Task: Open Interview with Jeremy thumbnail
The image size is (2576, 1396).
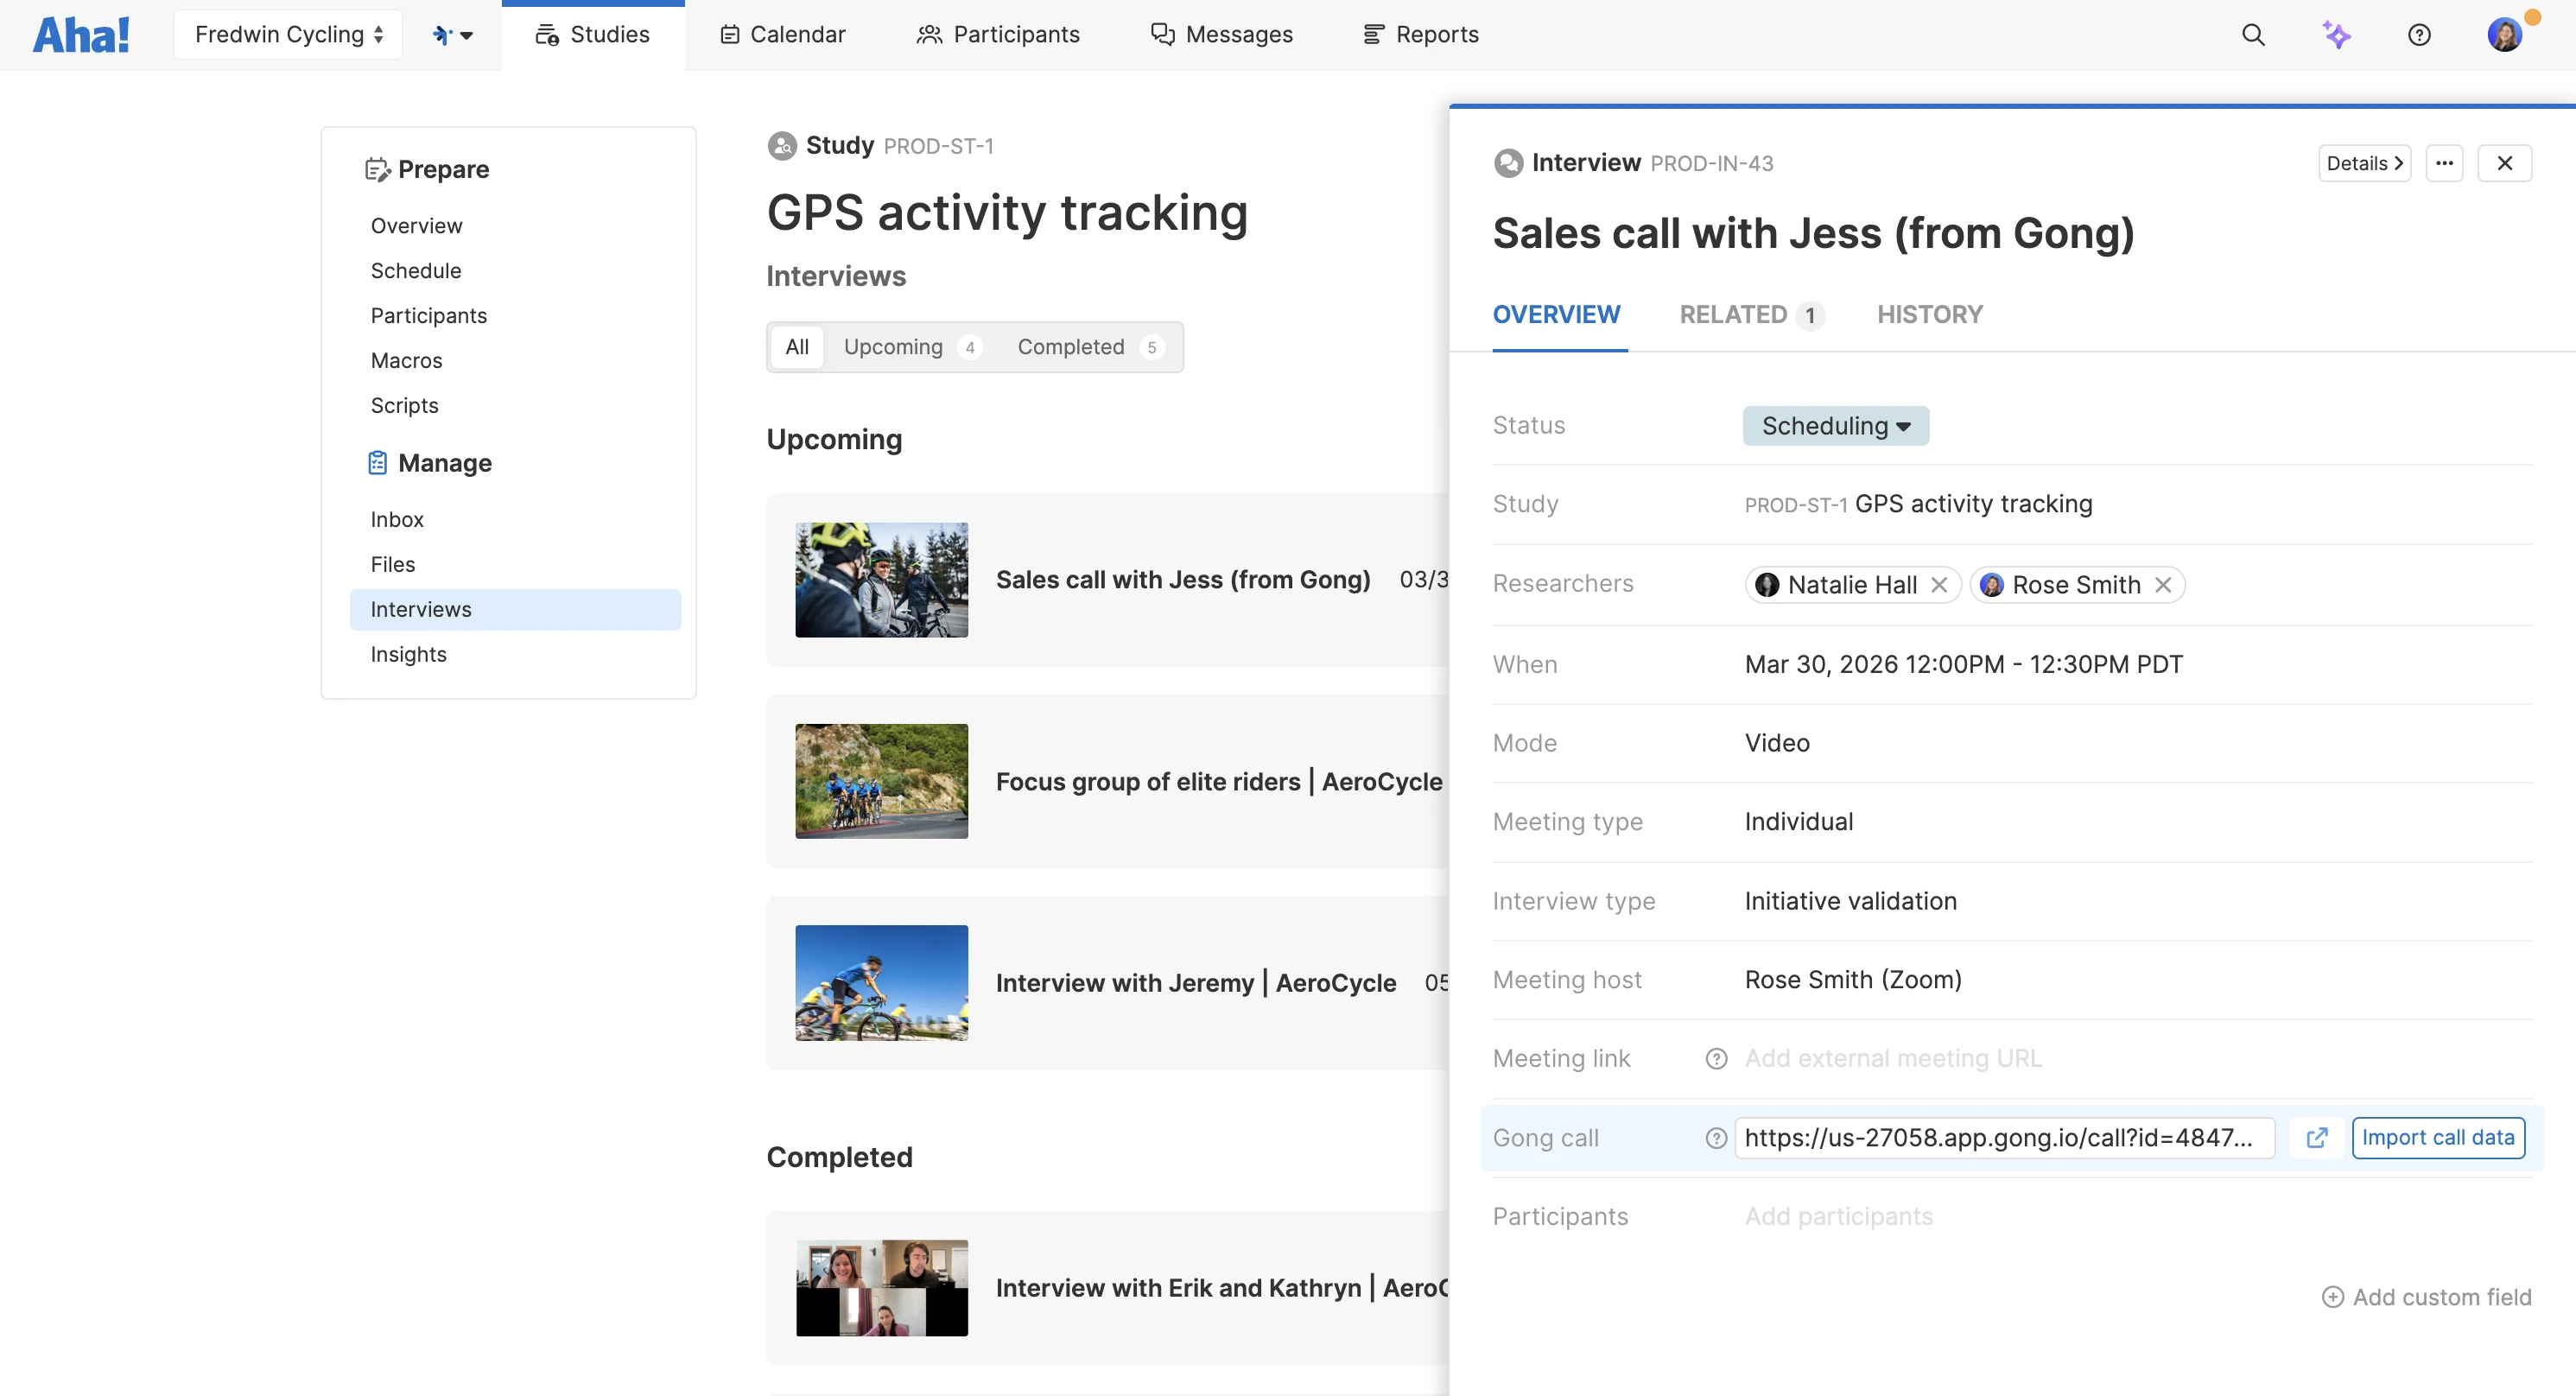Action: [x=881, y=983]
